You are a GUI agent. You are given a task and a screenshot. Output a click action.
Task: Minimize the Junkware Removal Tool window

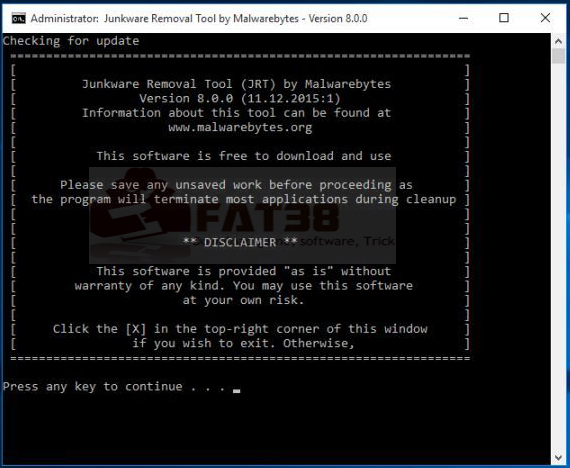[x=463, y=18]
